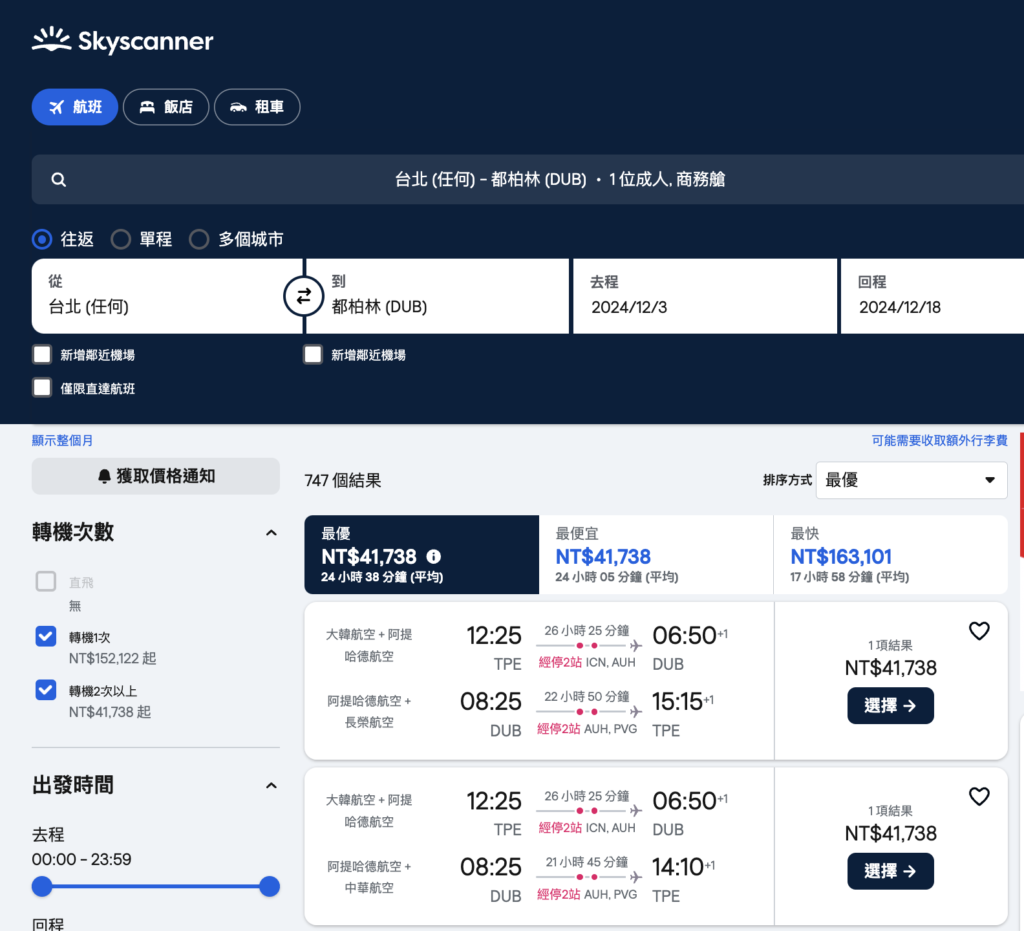The height and width of the screenshot is (931, 1024).
Task: Click 選擇 for flight returning 15:15
Action: pos(890,706)
